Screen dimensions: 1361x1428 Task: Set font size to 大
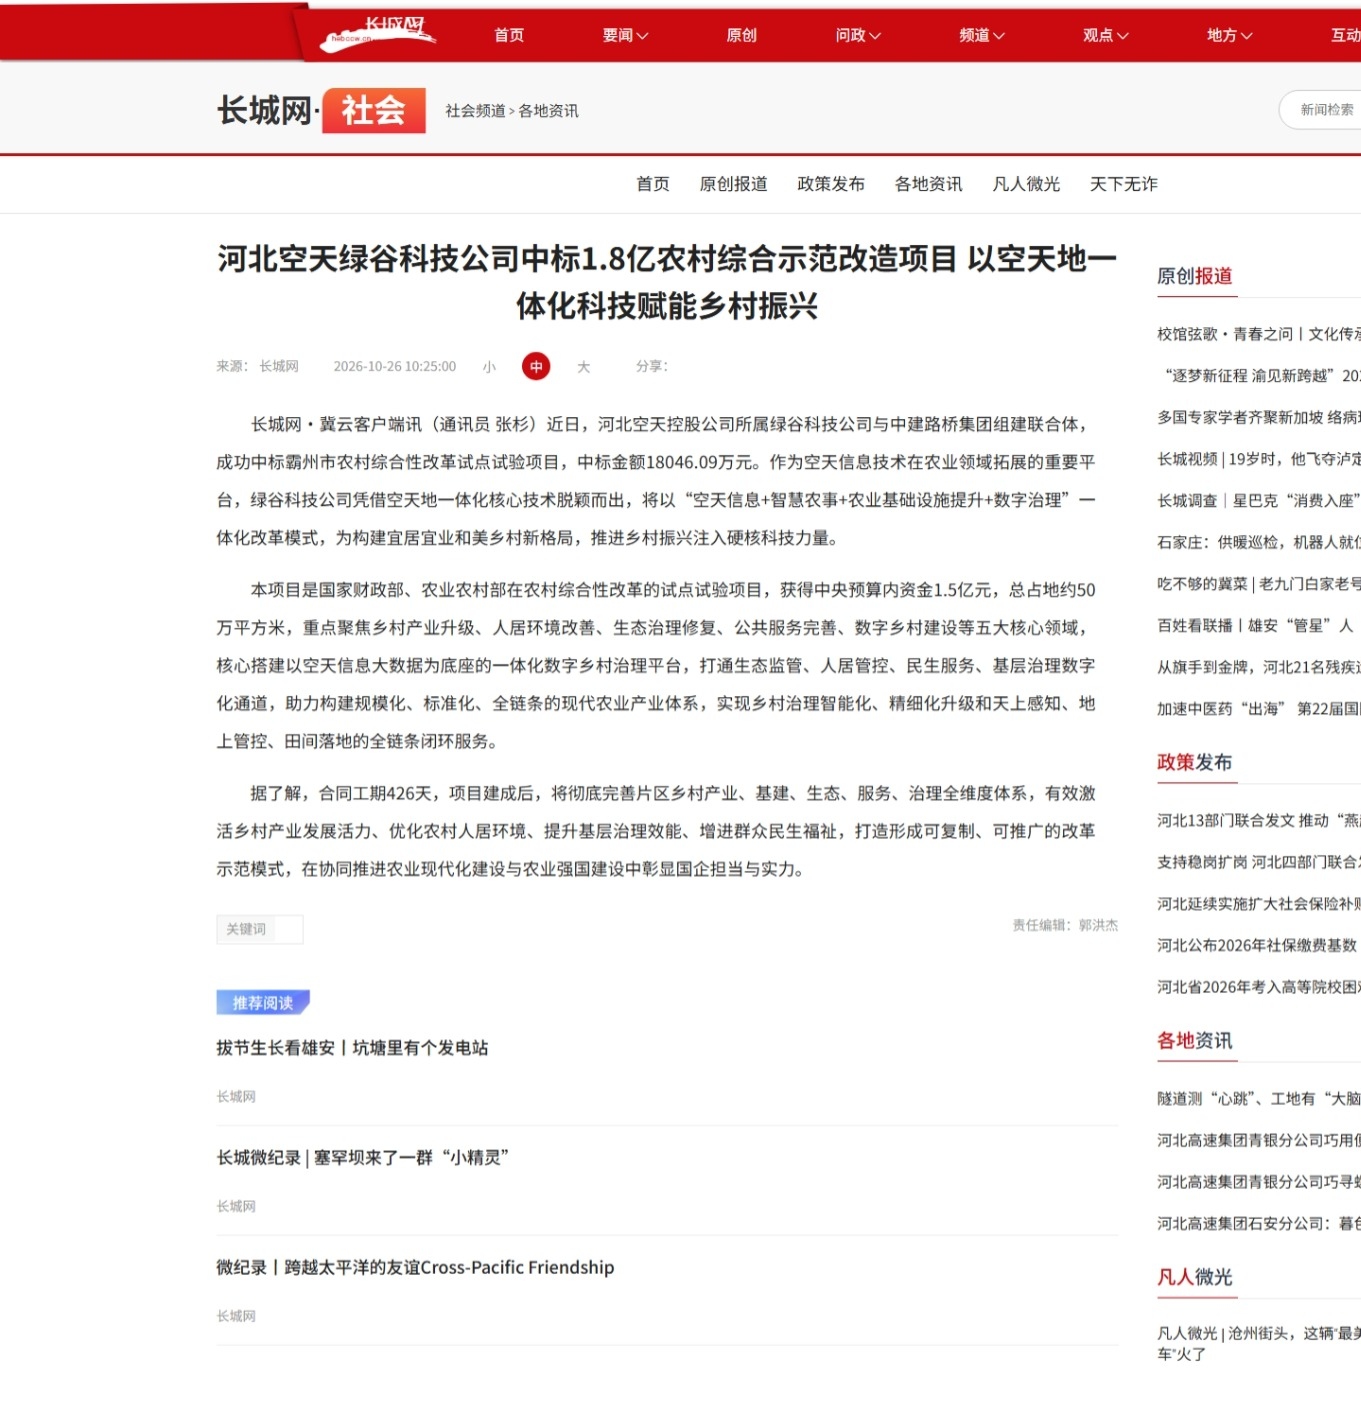[x=584, y=367]
